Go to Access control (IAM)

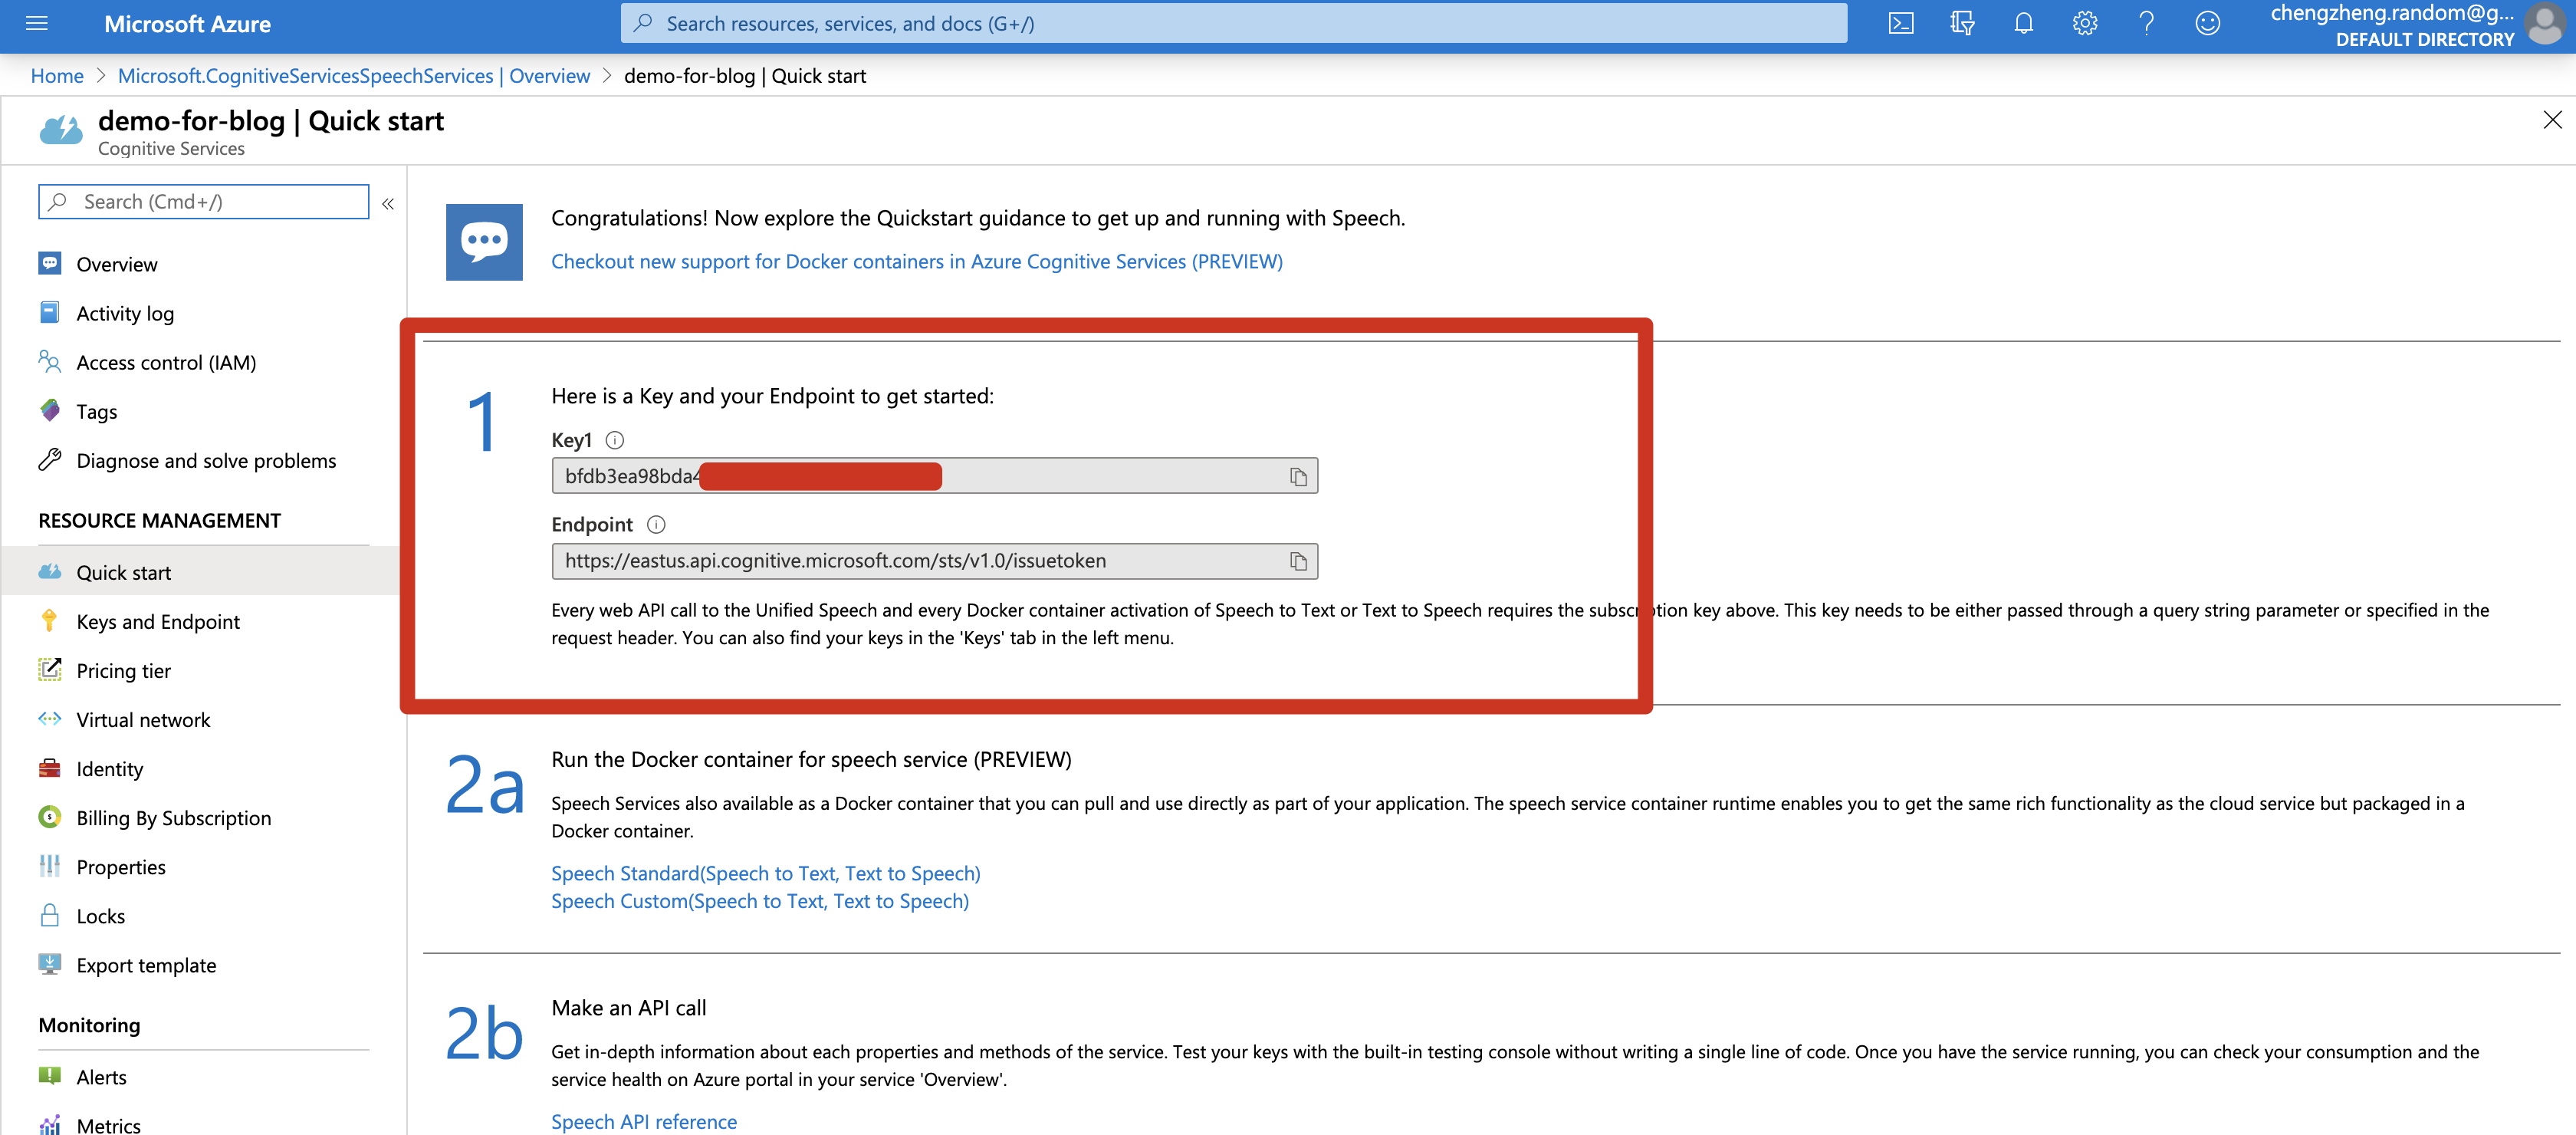pos(166,363)
